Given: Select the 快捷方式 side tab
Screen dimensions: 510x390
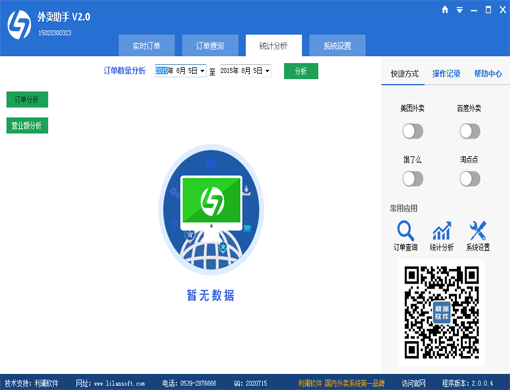Looking at the screenshot, I should [404, 74].
